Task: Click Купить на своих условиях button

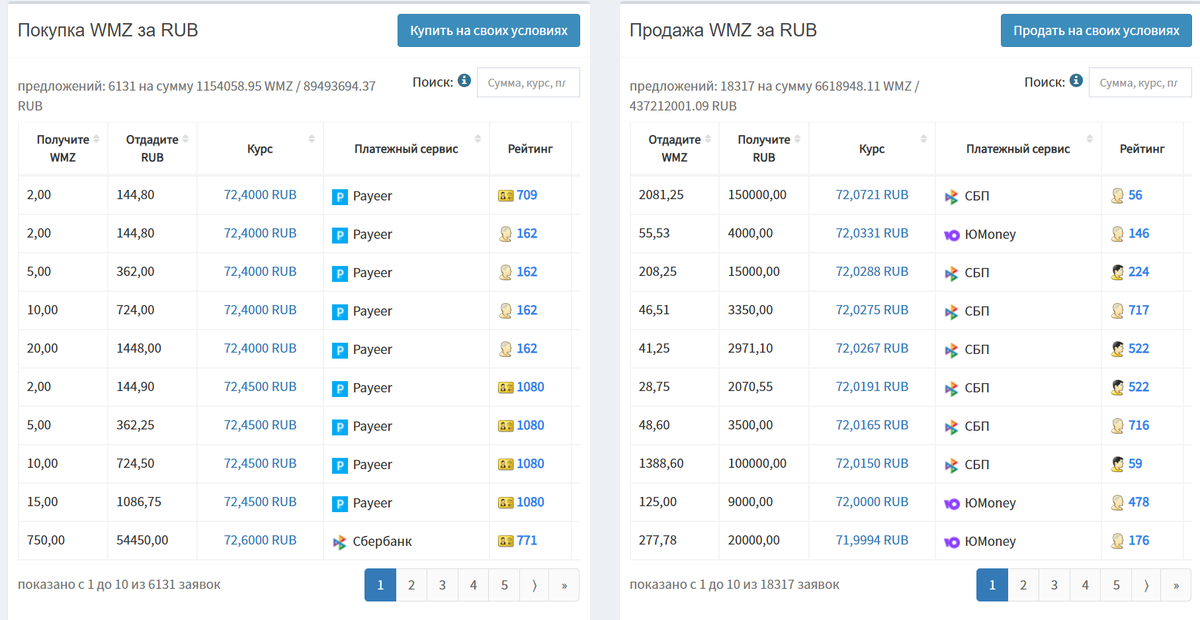Action: [488, 30]
